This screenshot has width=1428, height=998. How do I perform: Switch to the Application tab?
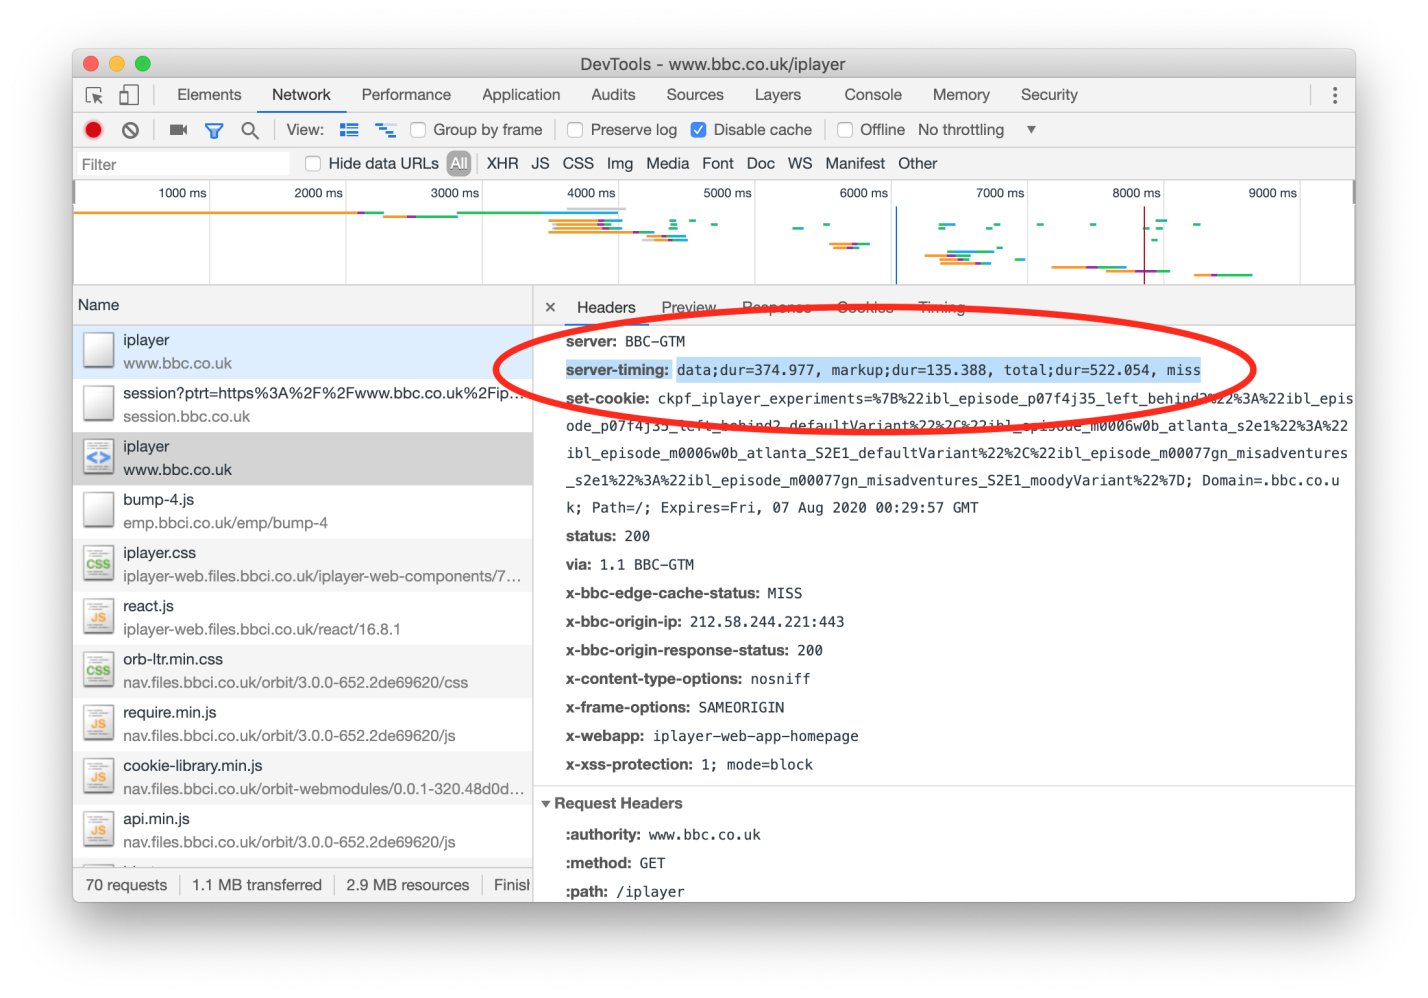tap(521, 95)
